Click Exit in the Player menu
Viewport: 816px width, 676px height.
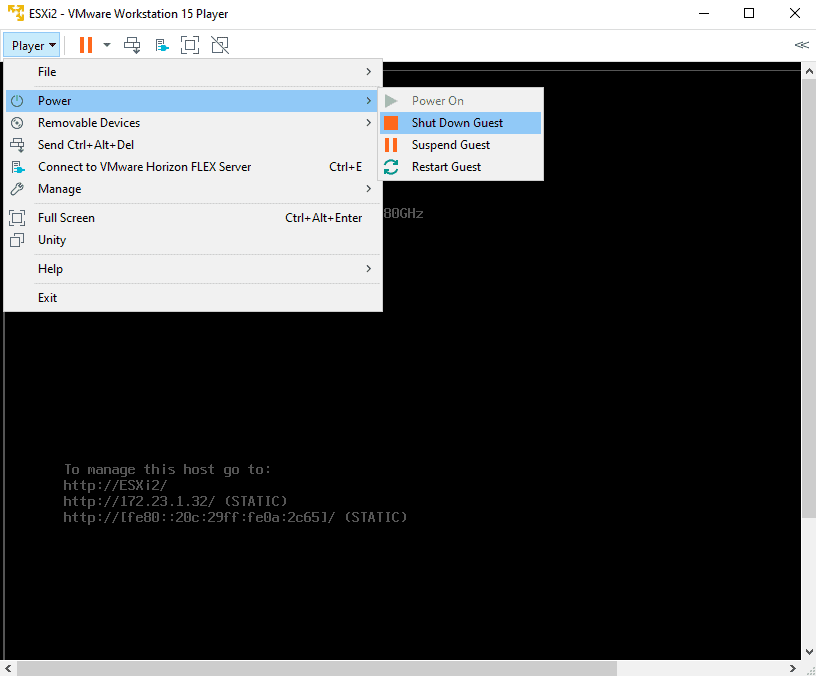[x=48, y=298]
